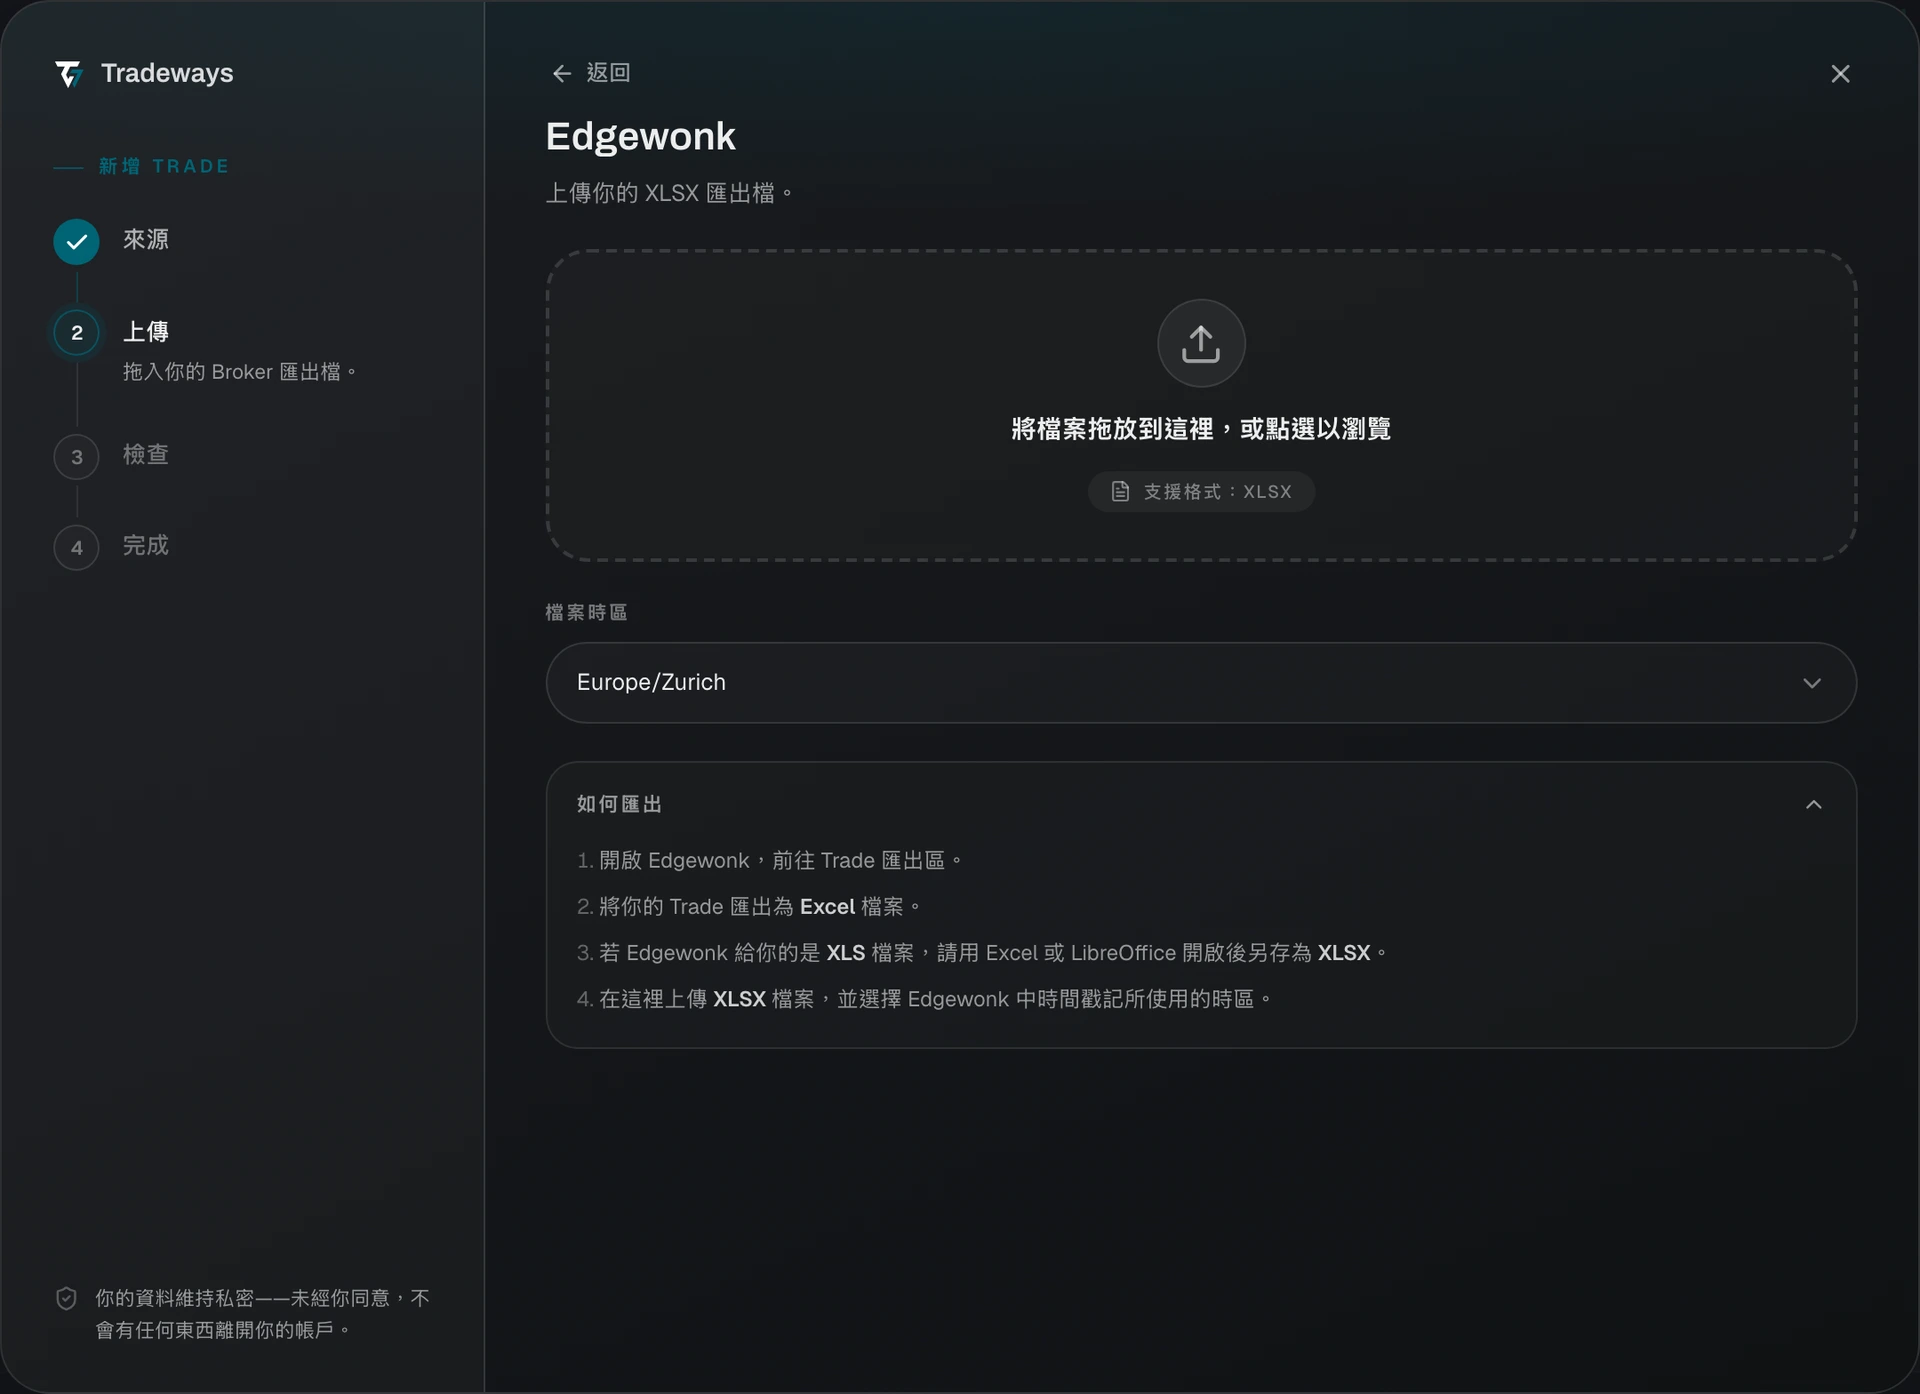Click the Tradeways logo icon
Viewport: 1920px width, 1394px height.
point(69,73)
